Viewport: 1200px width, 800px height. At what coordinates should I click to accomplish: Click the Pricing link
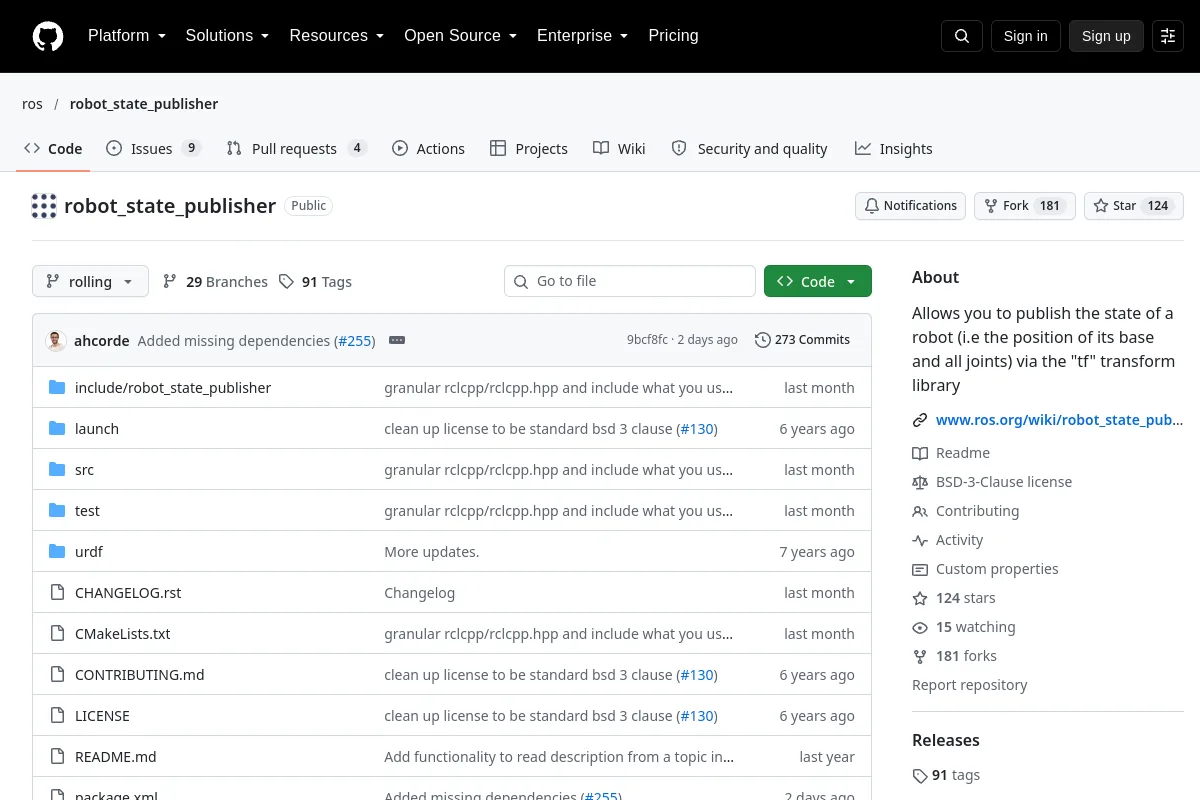[673, 36]
